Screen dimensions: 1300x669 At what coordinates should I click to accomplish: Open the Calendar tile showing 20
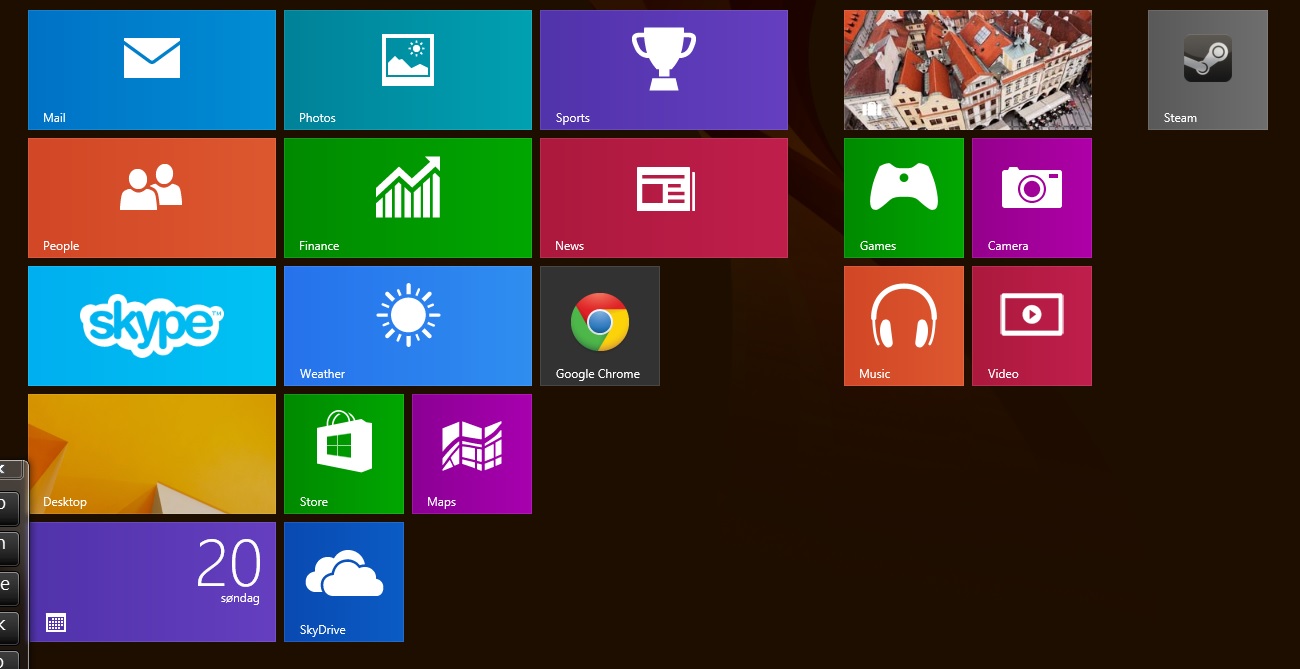click(x=152, y=582)
